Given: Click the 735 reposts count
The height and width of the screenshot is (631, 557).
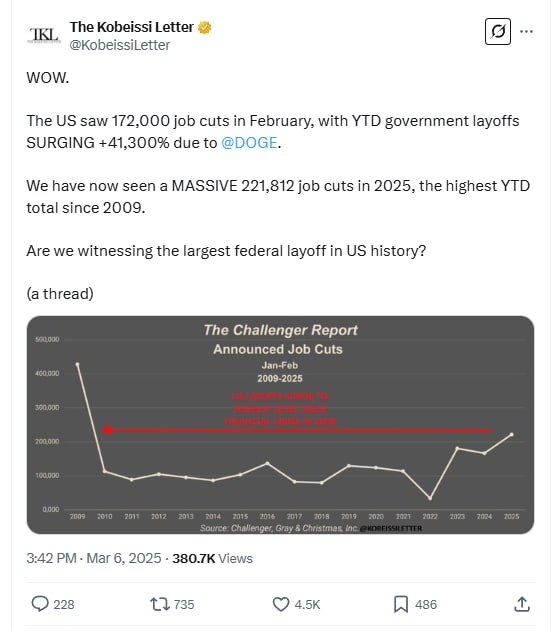Looking at the screenshot, I should [184, 604].
